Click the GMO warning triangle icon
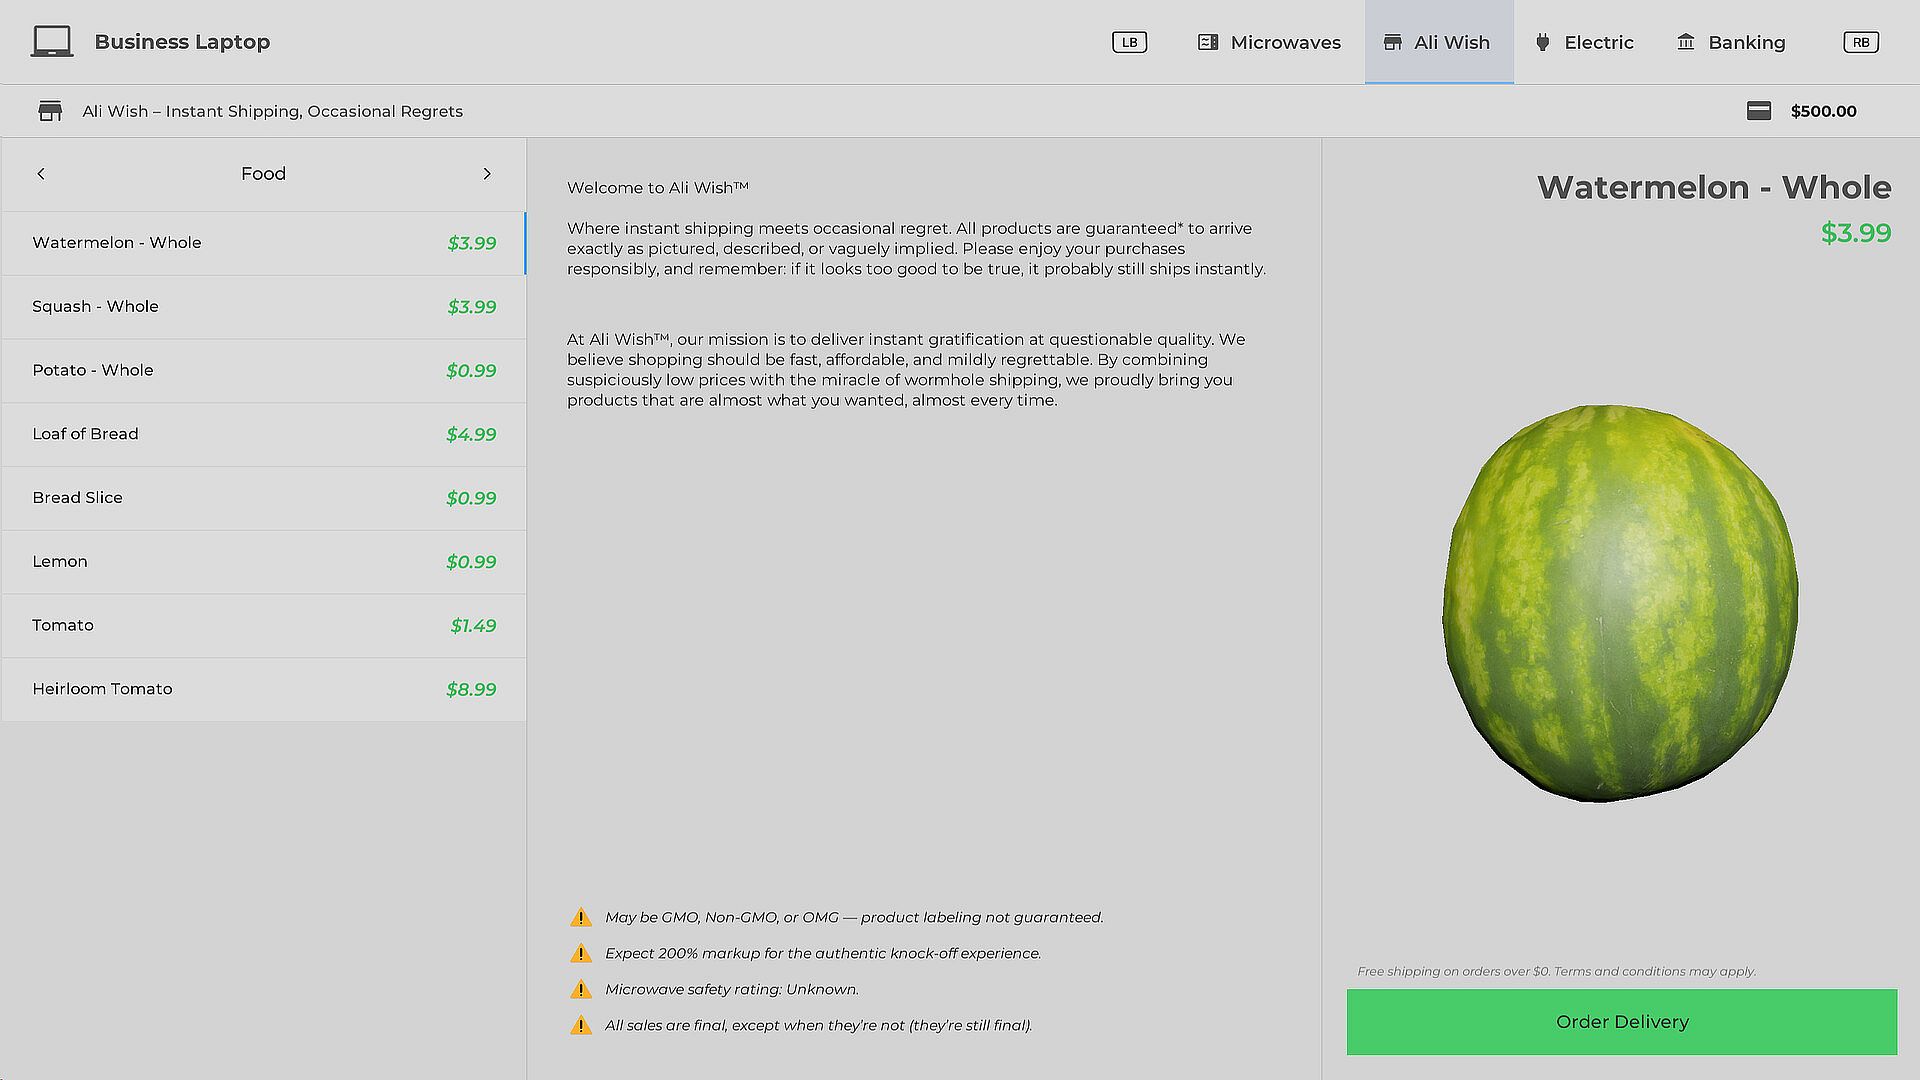This screenshot has width=1920, height=1080. point(581,918)
